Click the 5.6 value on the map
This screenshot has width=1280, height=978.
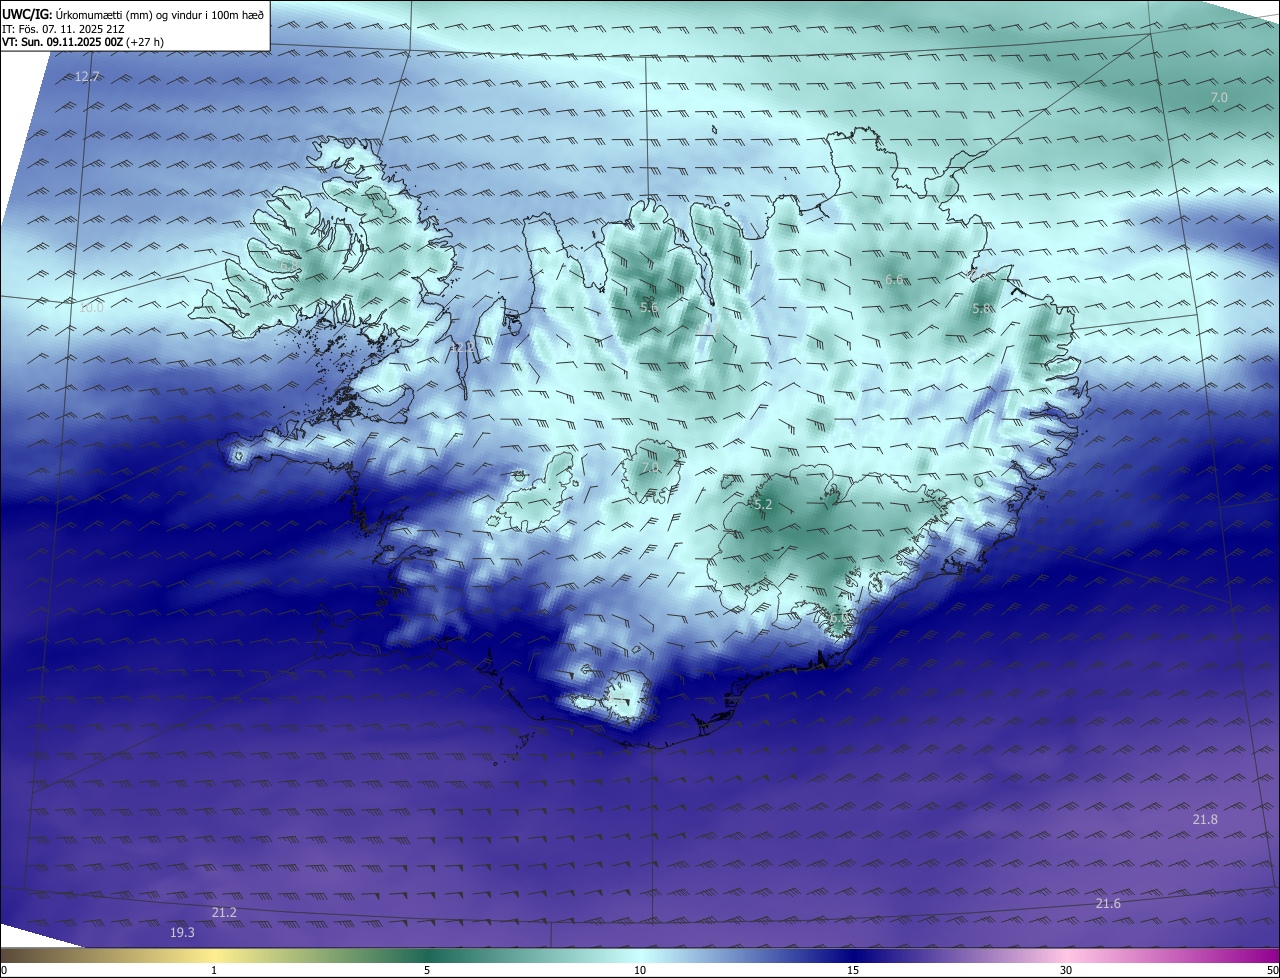point(649,309)
